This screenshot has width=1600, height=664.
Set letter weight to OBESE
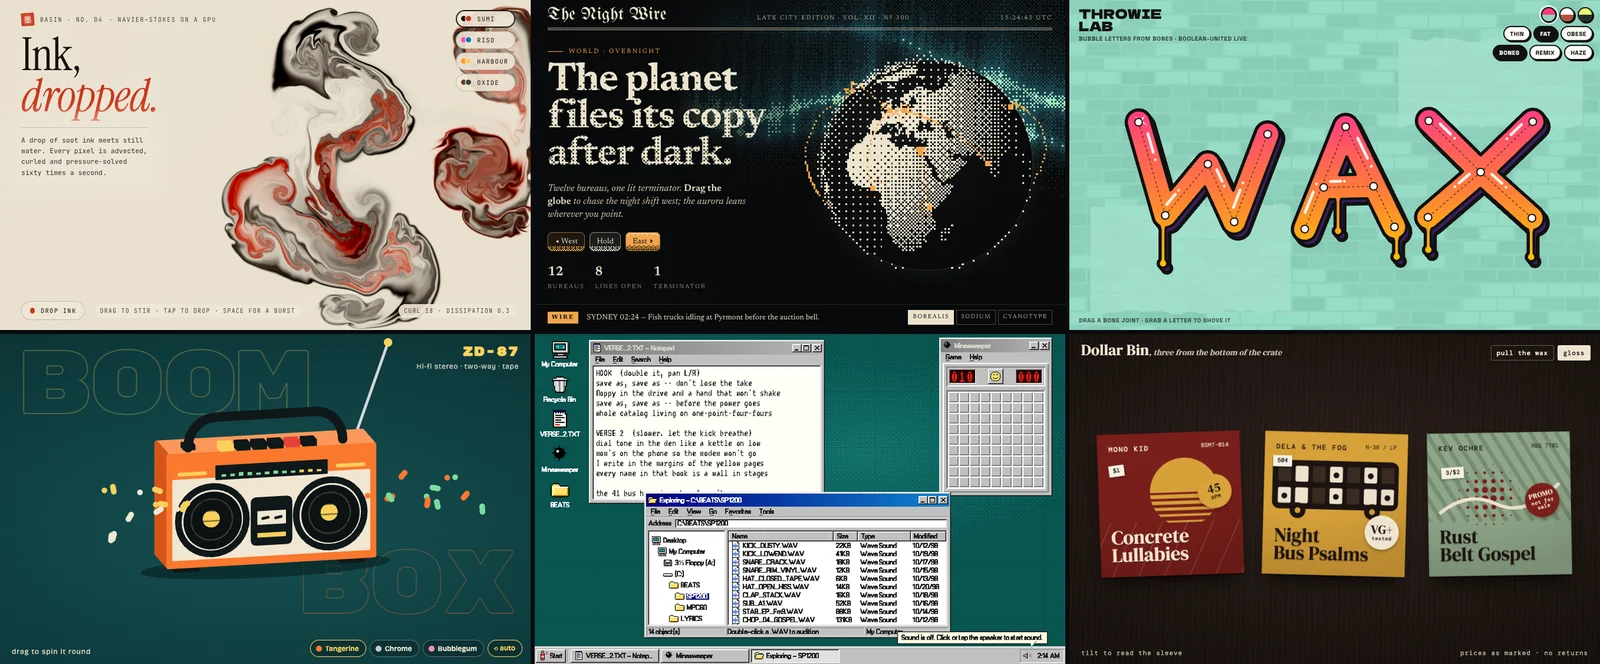tap(1576, 34)
